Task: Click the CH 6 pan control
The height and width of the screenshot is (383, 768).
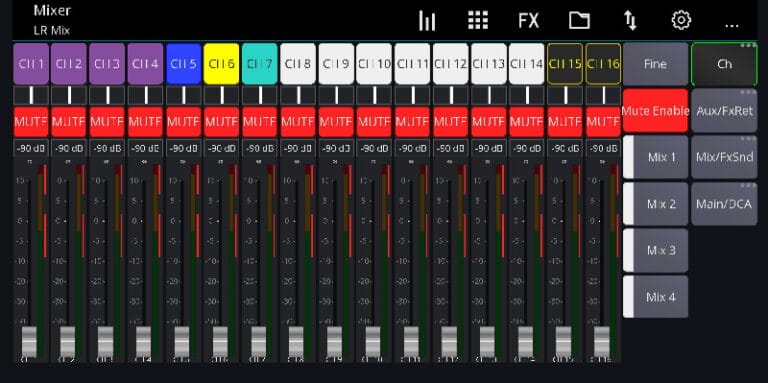Action: [x=221, y=96]
